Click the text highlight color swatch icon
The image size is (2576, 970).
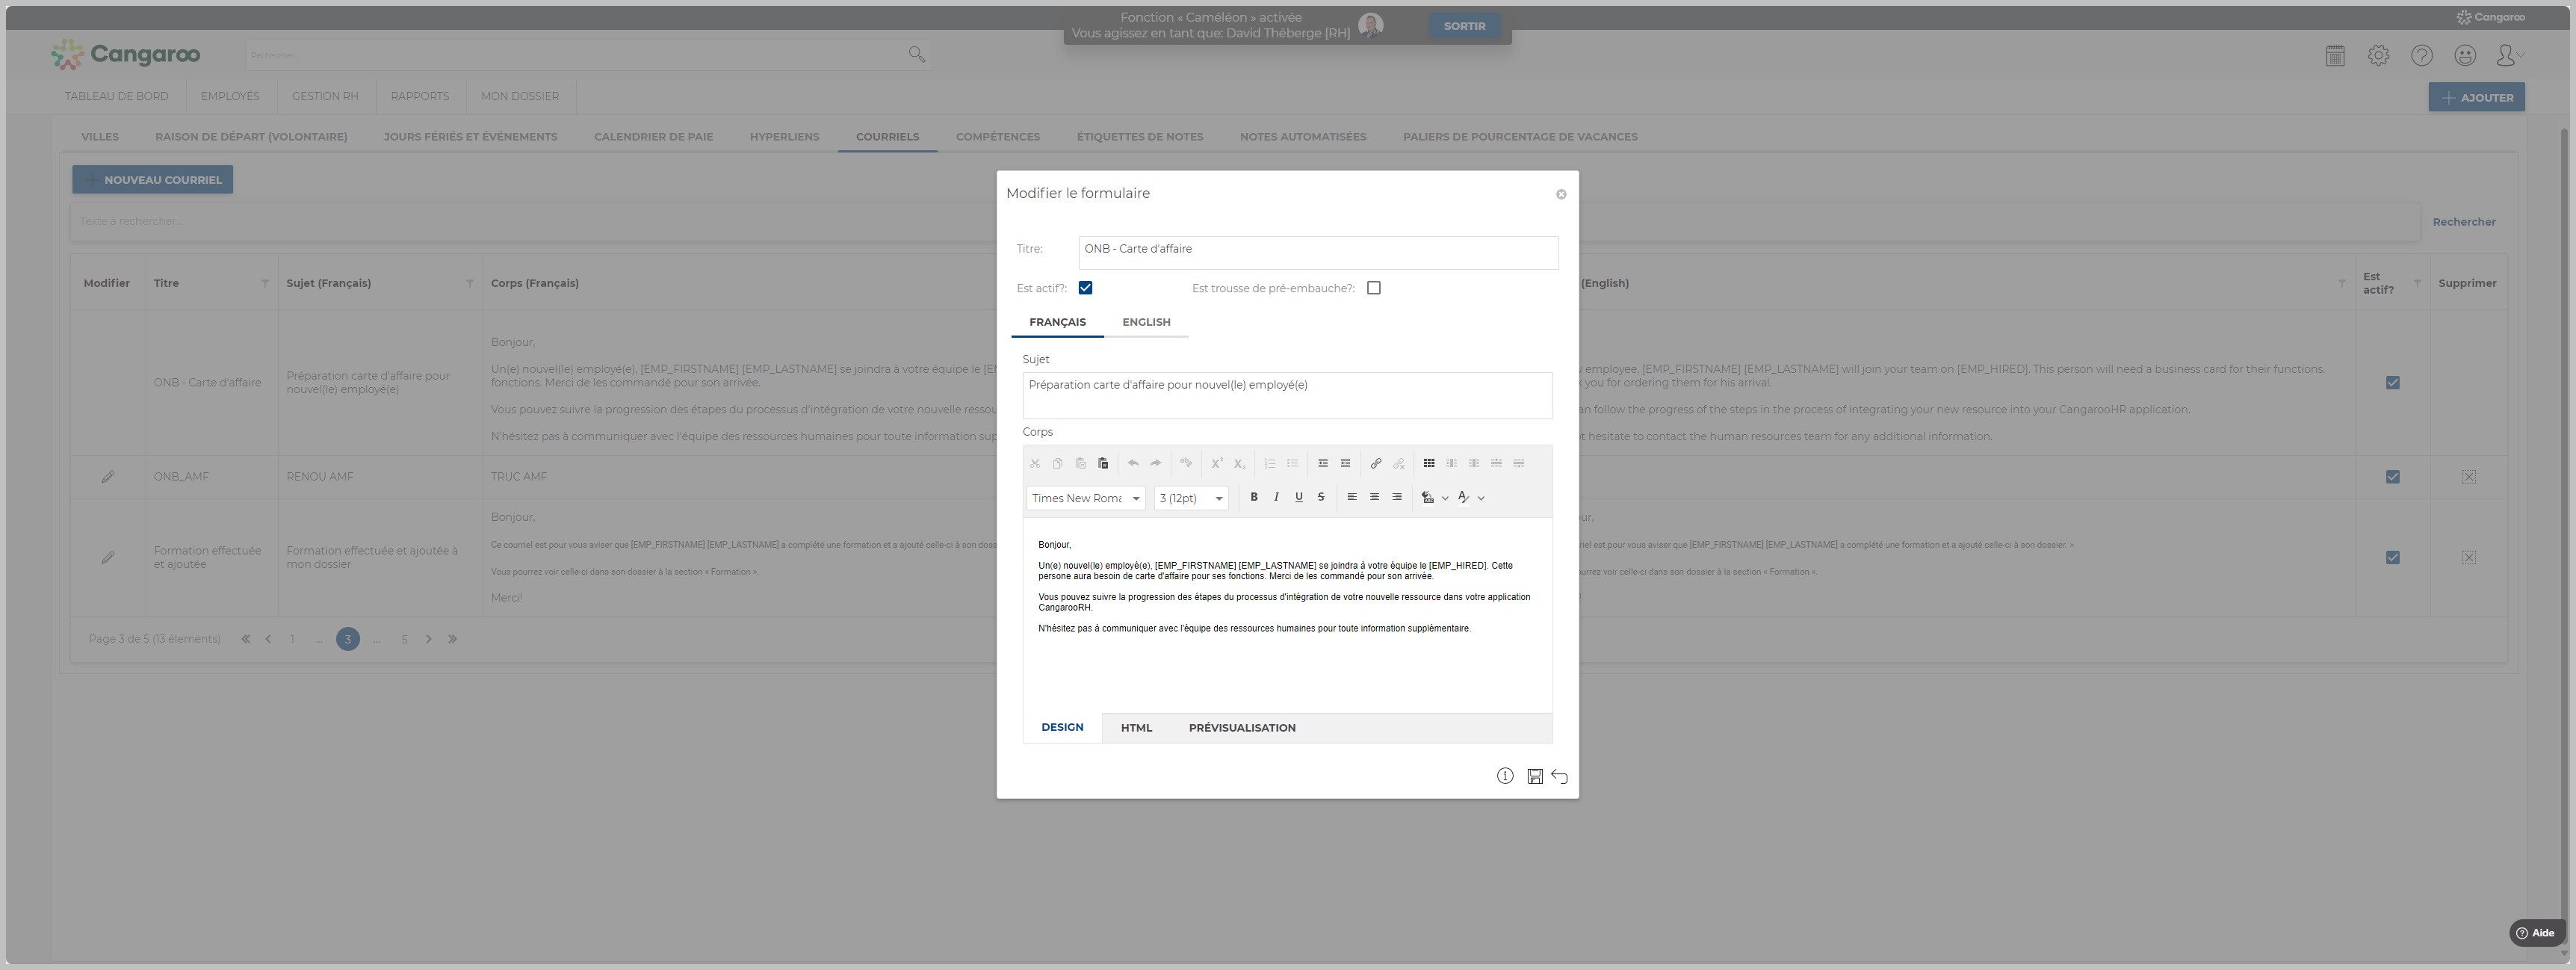point(1428,497)
